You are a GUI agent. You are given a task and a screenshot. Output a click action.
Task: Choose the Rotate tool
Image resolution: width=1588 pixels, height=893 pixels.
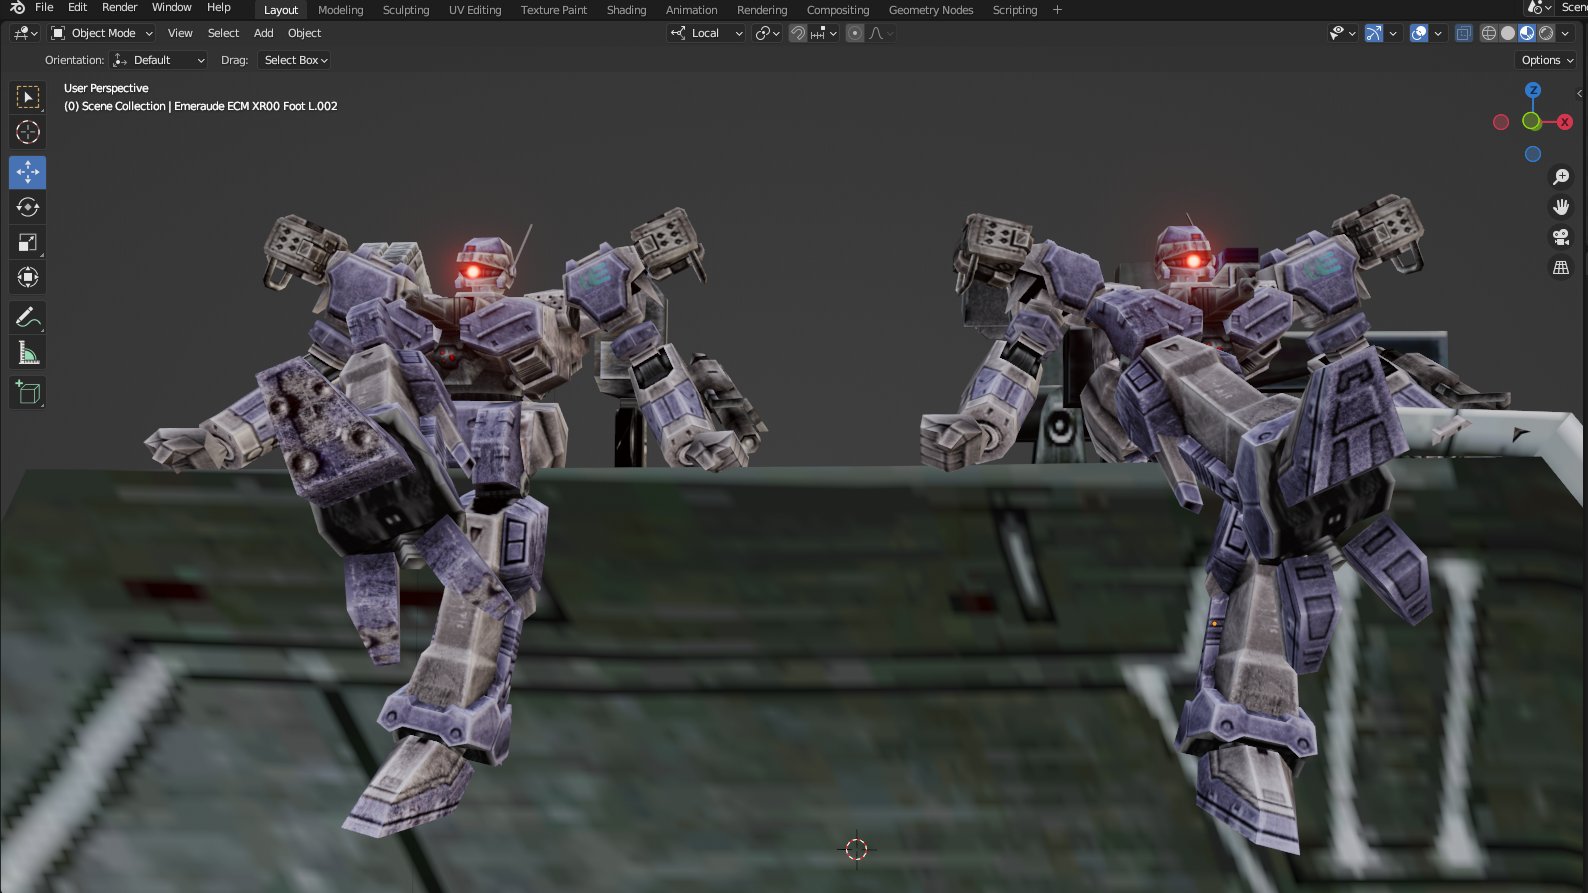pos(28,207)
